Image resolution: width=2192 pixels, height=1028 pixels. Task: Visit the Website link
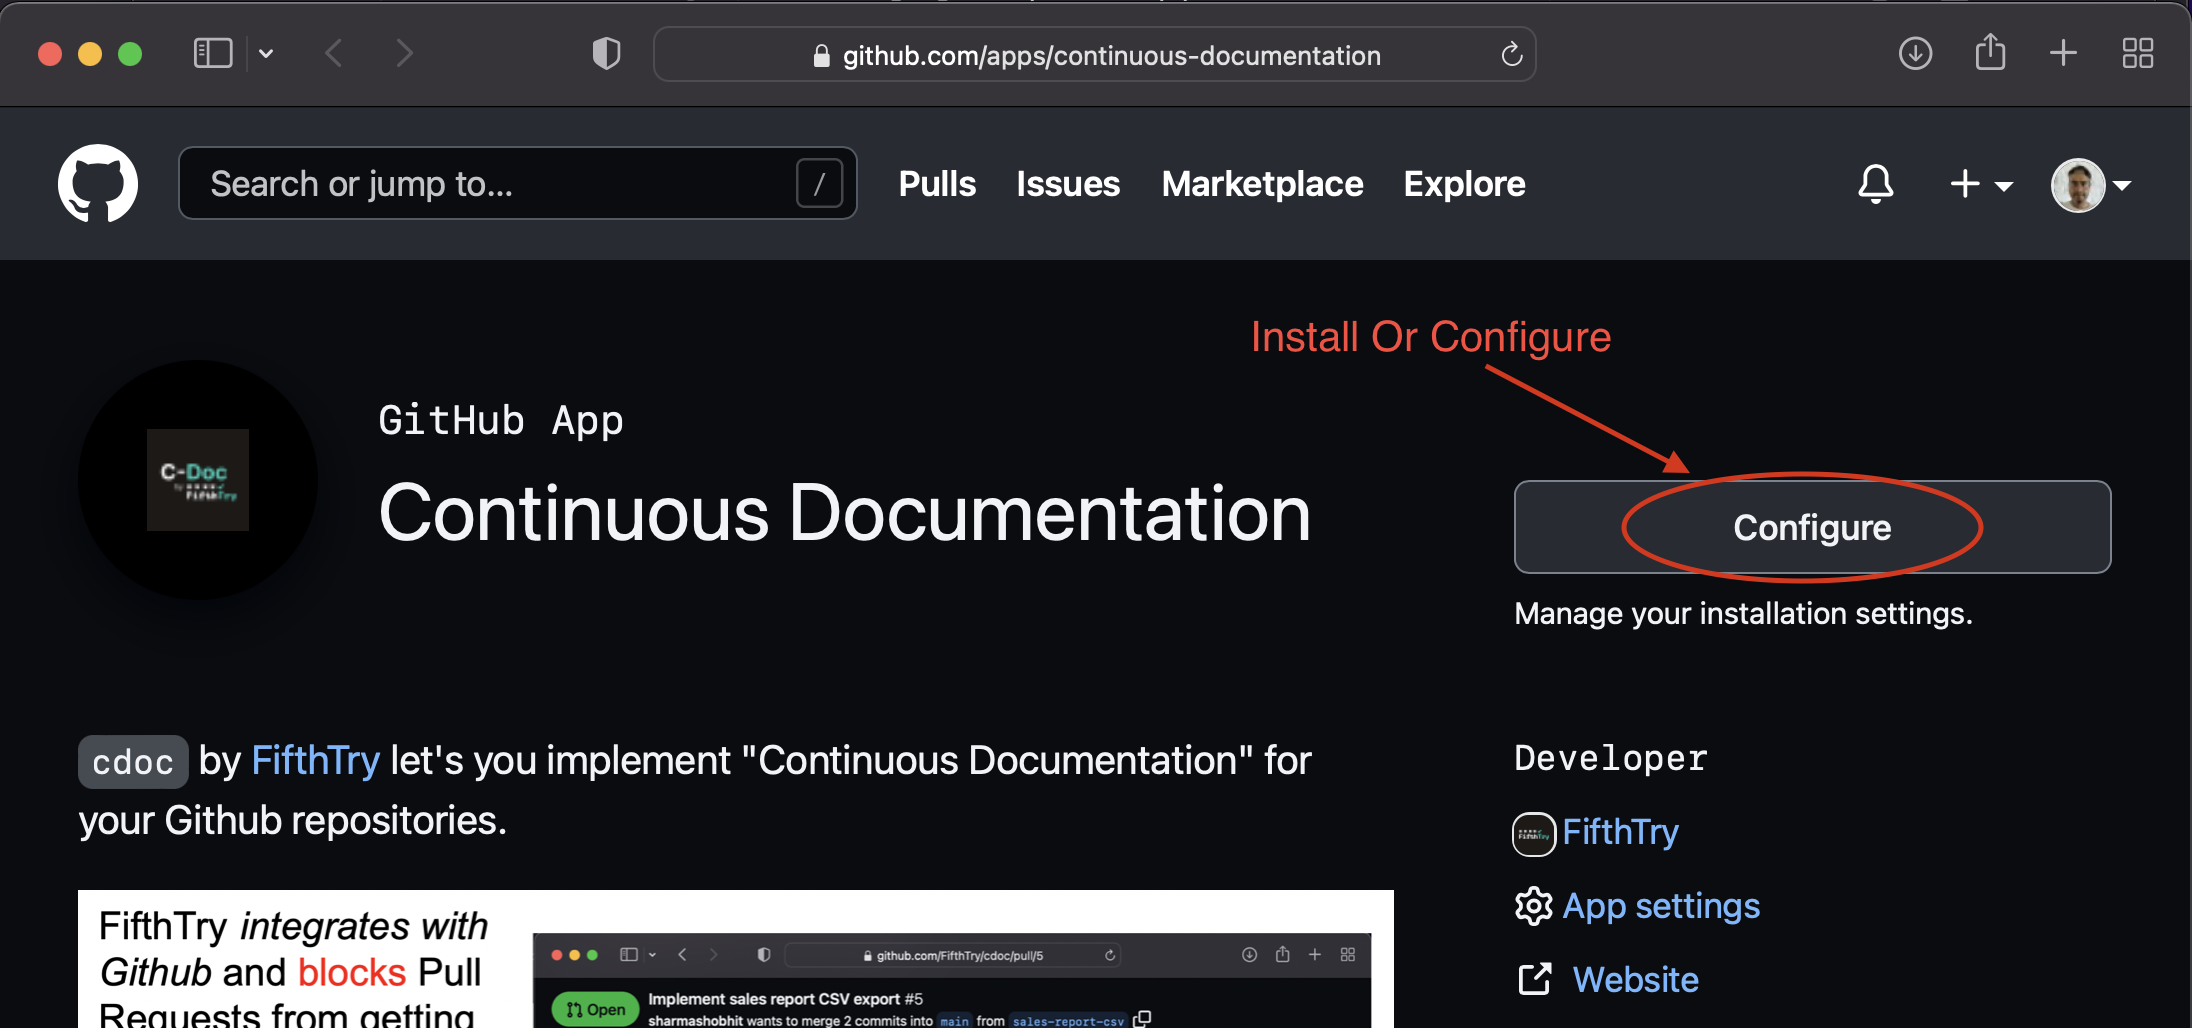pos(1636,980)
